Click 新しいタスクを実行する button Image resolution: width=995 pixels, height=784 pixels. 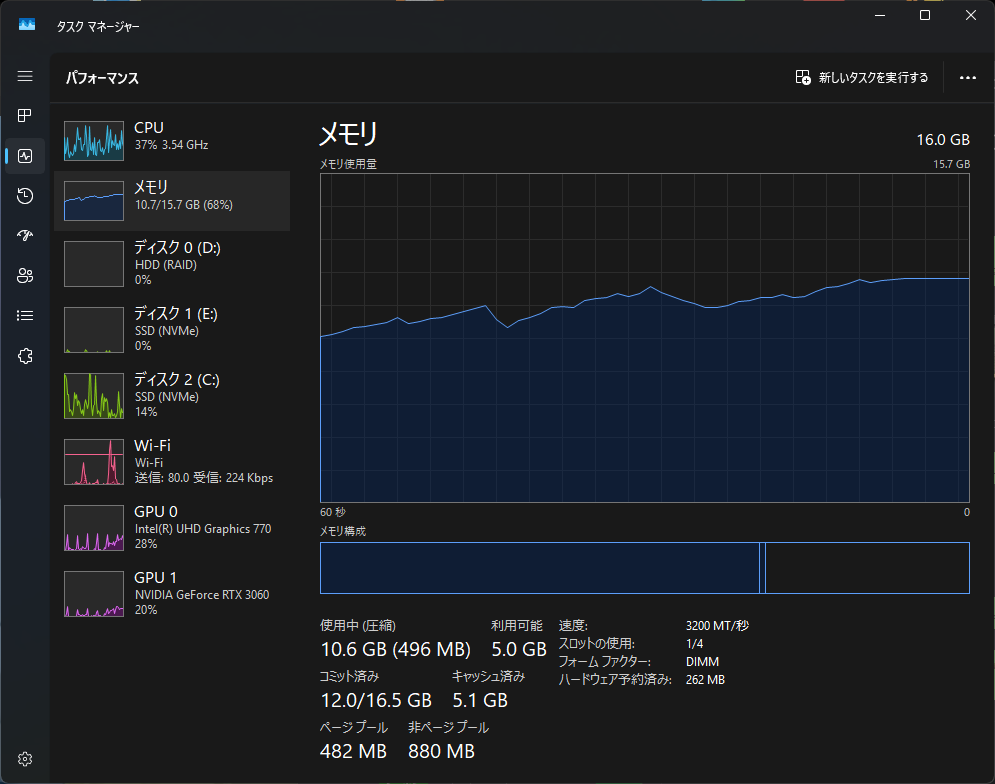[x=862, y=78]
